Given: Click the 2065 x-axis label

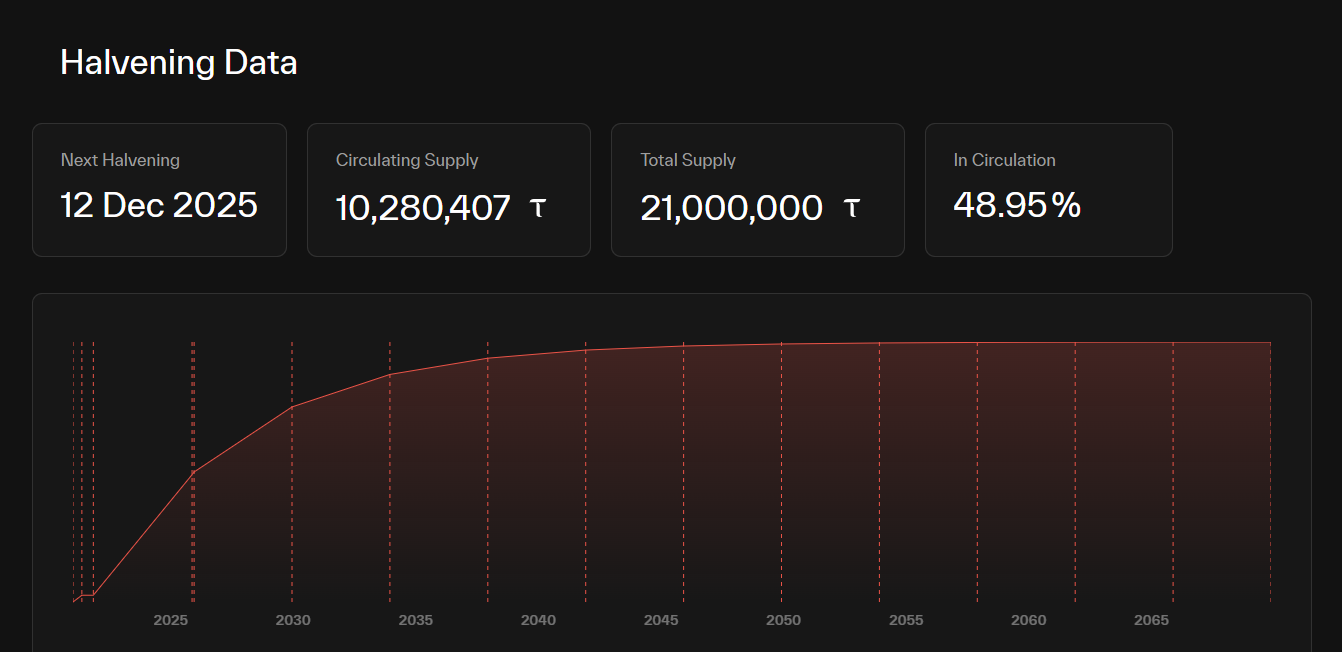Looking at the screenshot, I should pyautogui.click(x=1151, y=620).
